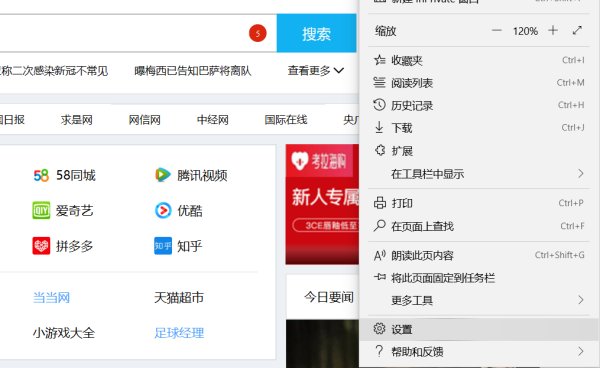Open the 历史记录 menu entry
The height and width of the screenshot is (368, 600).
(x=479, y=105)
